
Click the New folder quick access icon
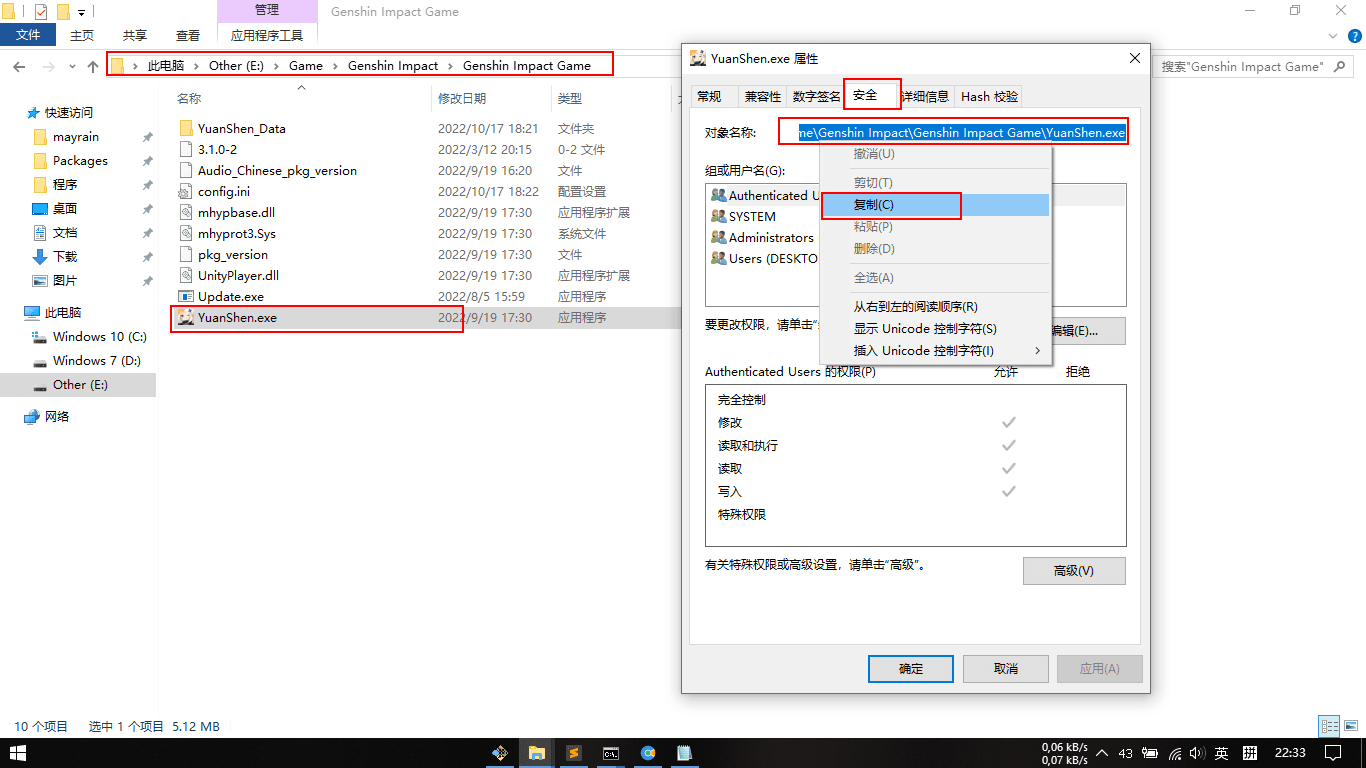pos(63,12)
